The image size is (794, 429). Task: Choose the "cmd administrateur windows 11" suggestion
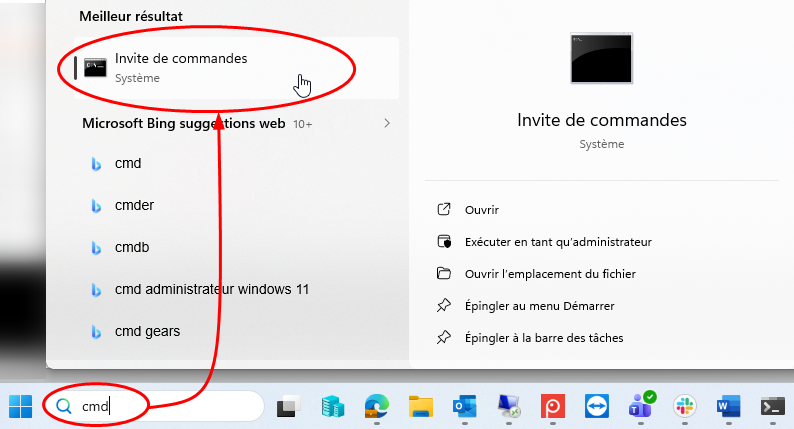tap(212, 289)
